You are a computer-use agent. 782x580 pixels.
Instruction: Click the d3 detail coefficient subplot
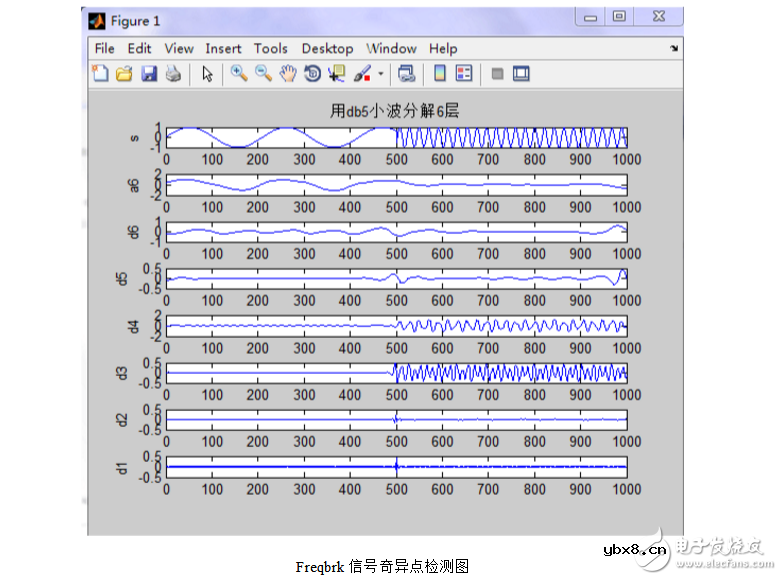coord(396,373)
